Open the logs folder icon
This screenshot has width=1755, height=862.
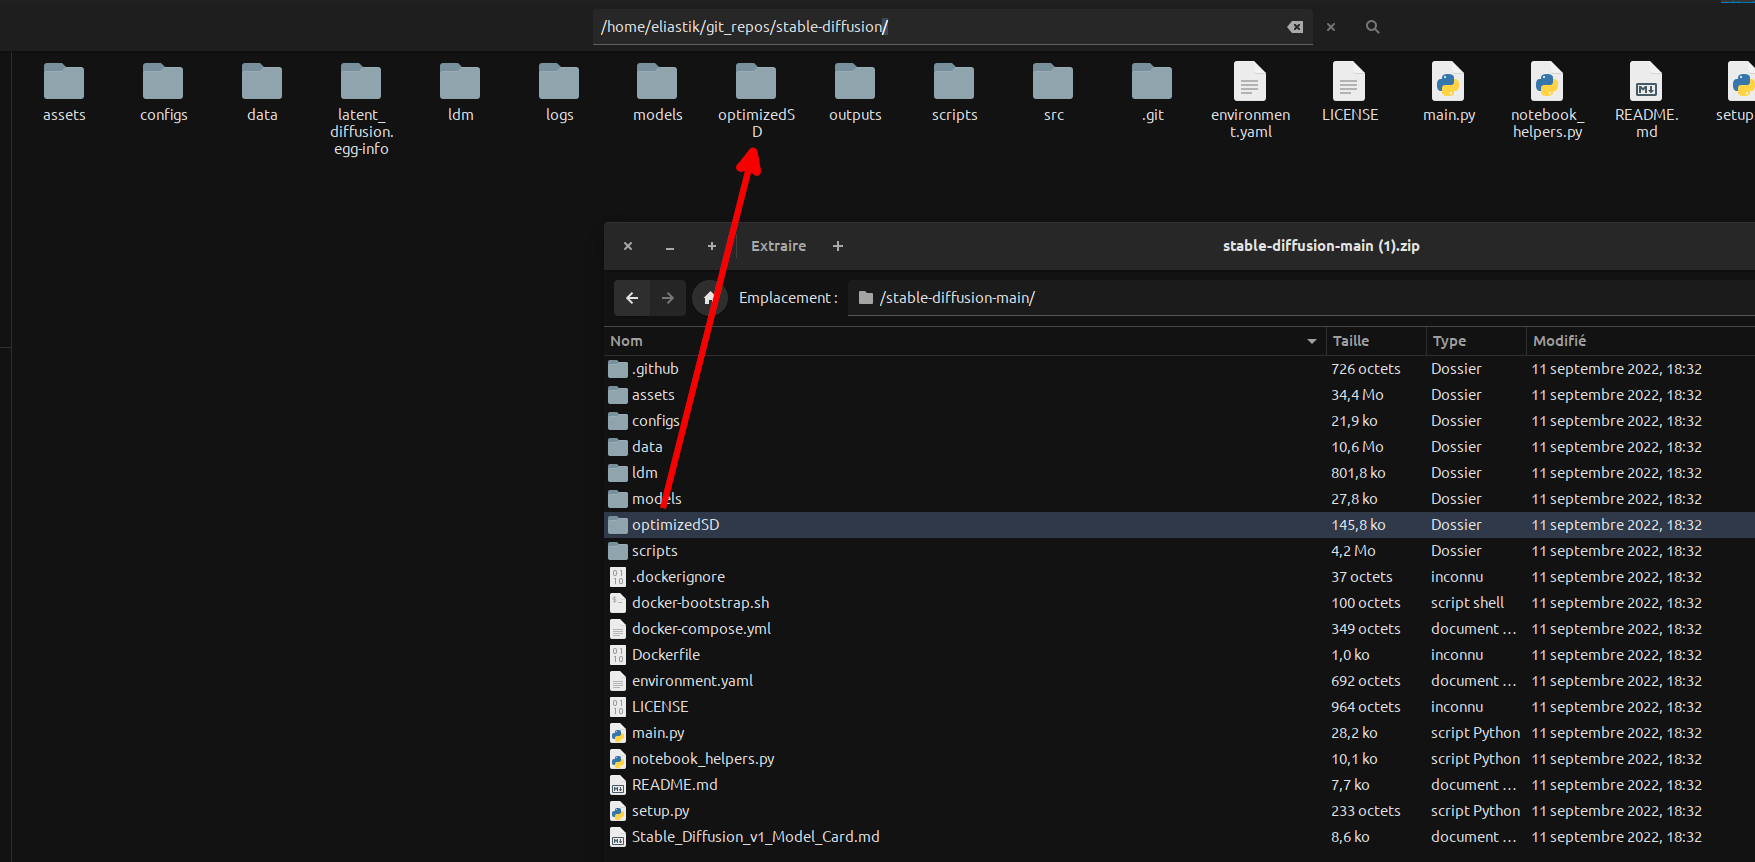coord(559,82)
